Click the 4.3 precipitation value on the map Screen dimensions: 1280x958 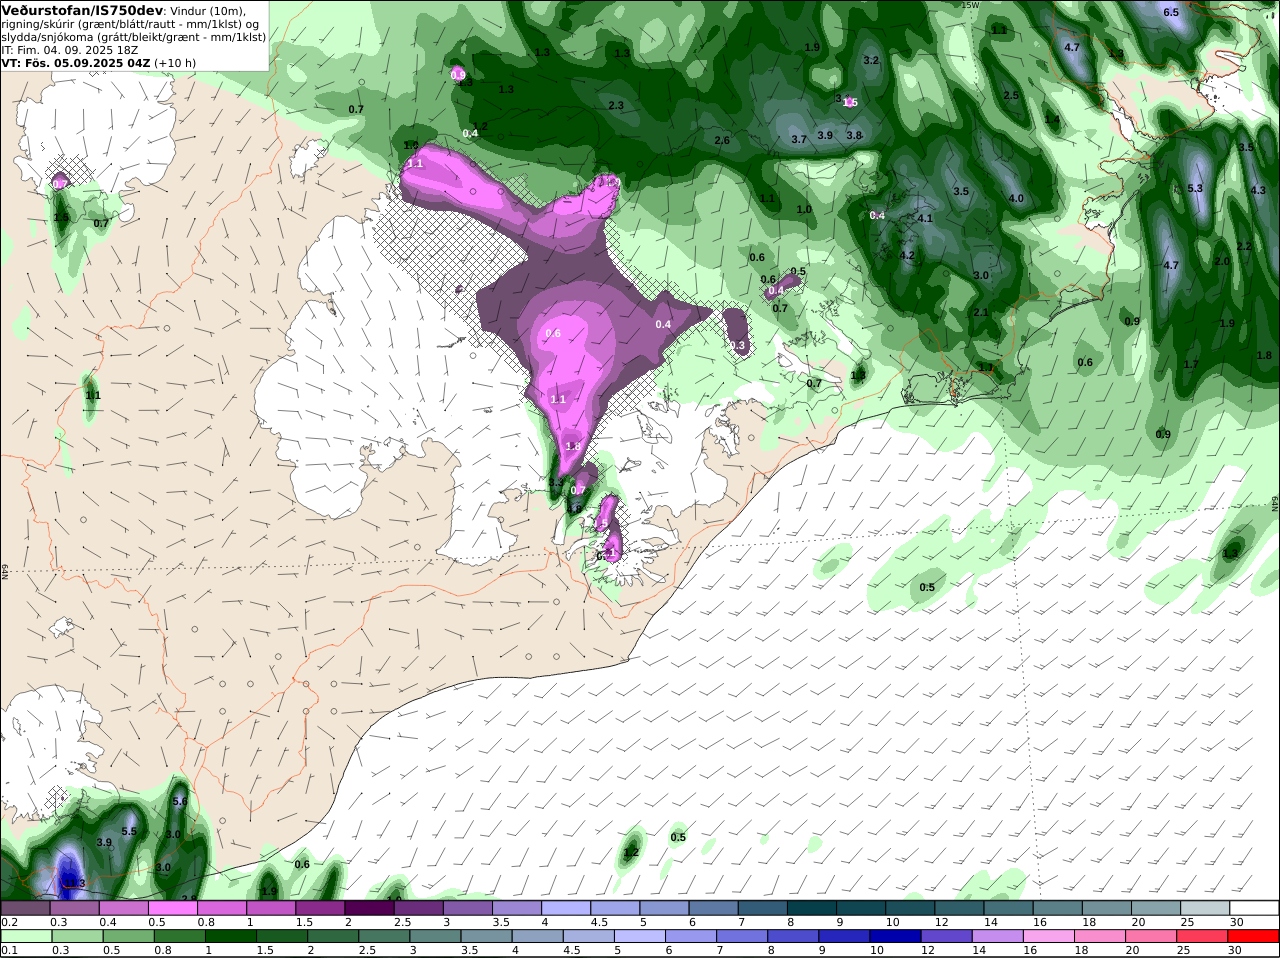tap(1258, 190)
